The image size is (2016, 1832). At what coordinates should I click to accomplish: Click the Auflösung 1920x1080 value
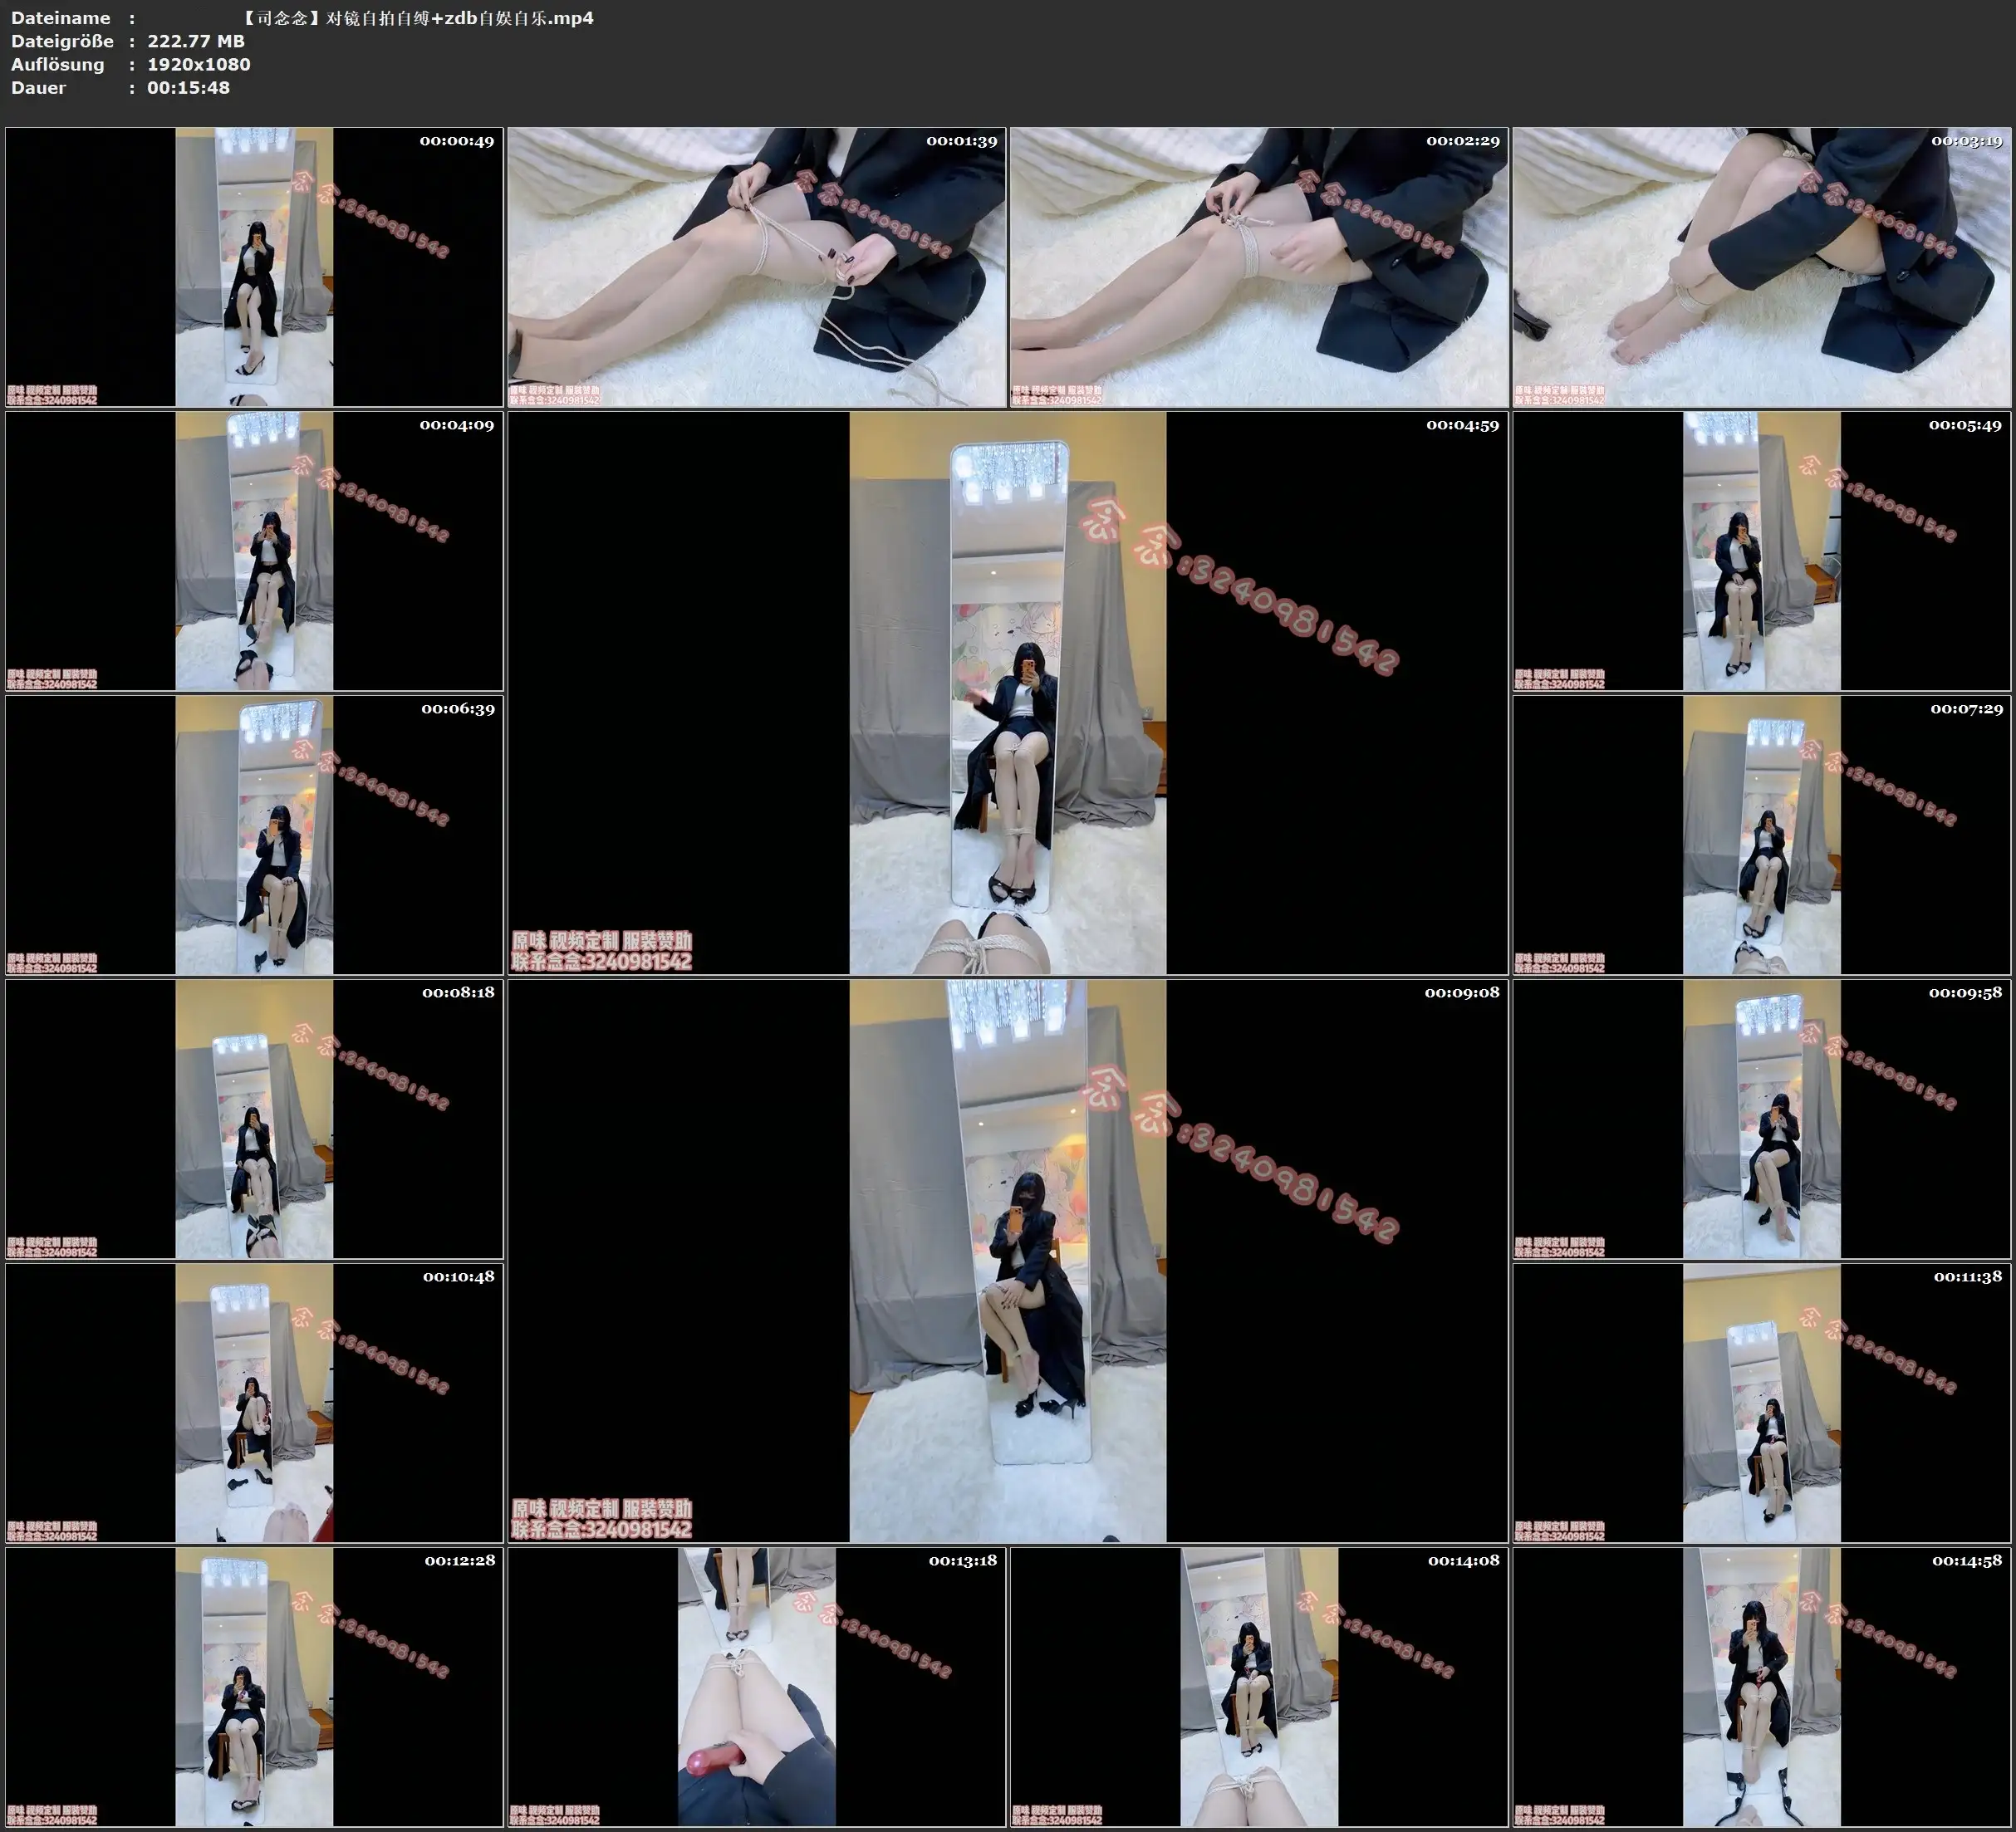click(x=198, y=64)
